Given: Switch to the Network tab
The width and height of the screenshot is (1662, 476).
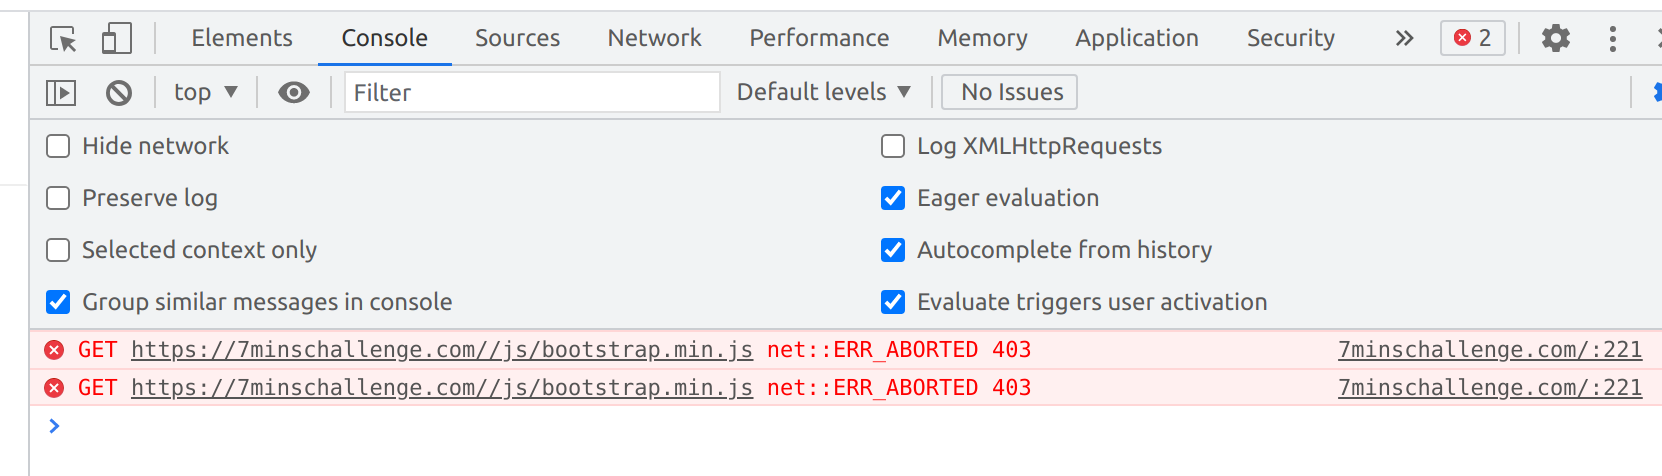Looking at the screenshot, I should point(654,38).
